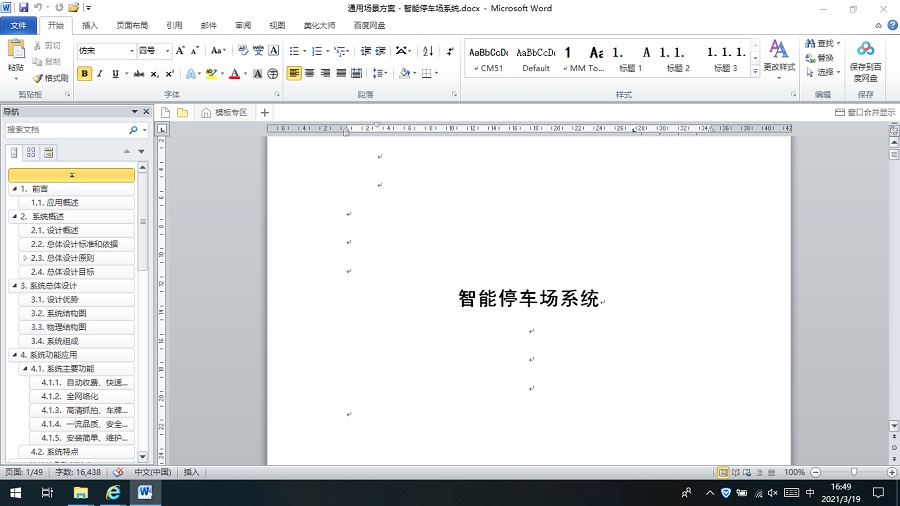Click the Bullets list icon
The image size is (900, 506).
[294, 51]
